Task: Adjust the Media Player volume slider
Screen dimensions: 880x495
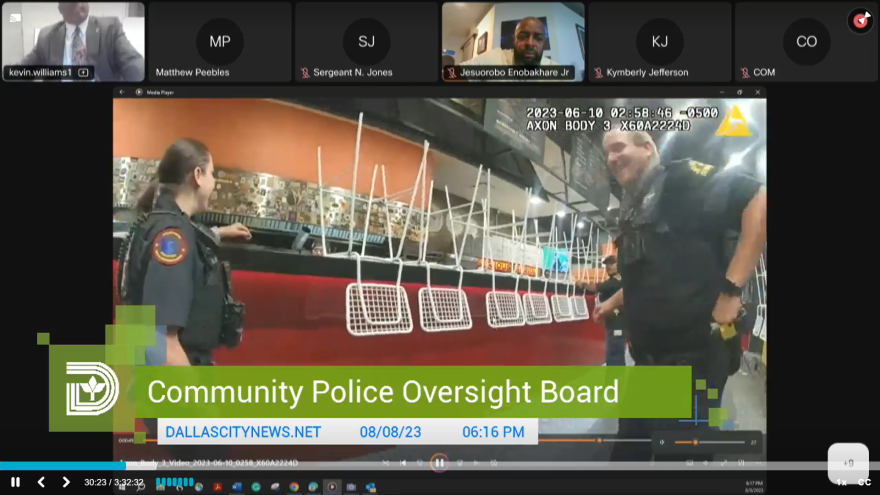Action: tap(710, 442)
